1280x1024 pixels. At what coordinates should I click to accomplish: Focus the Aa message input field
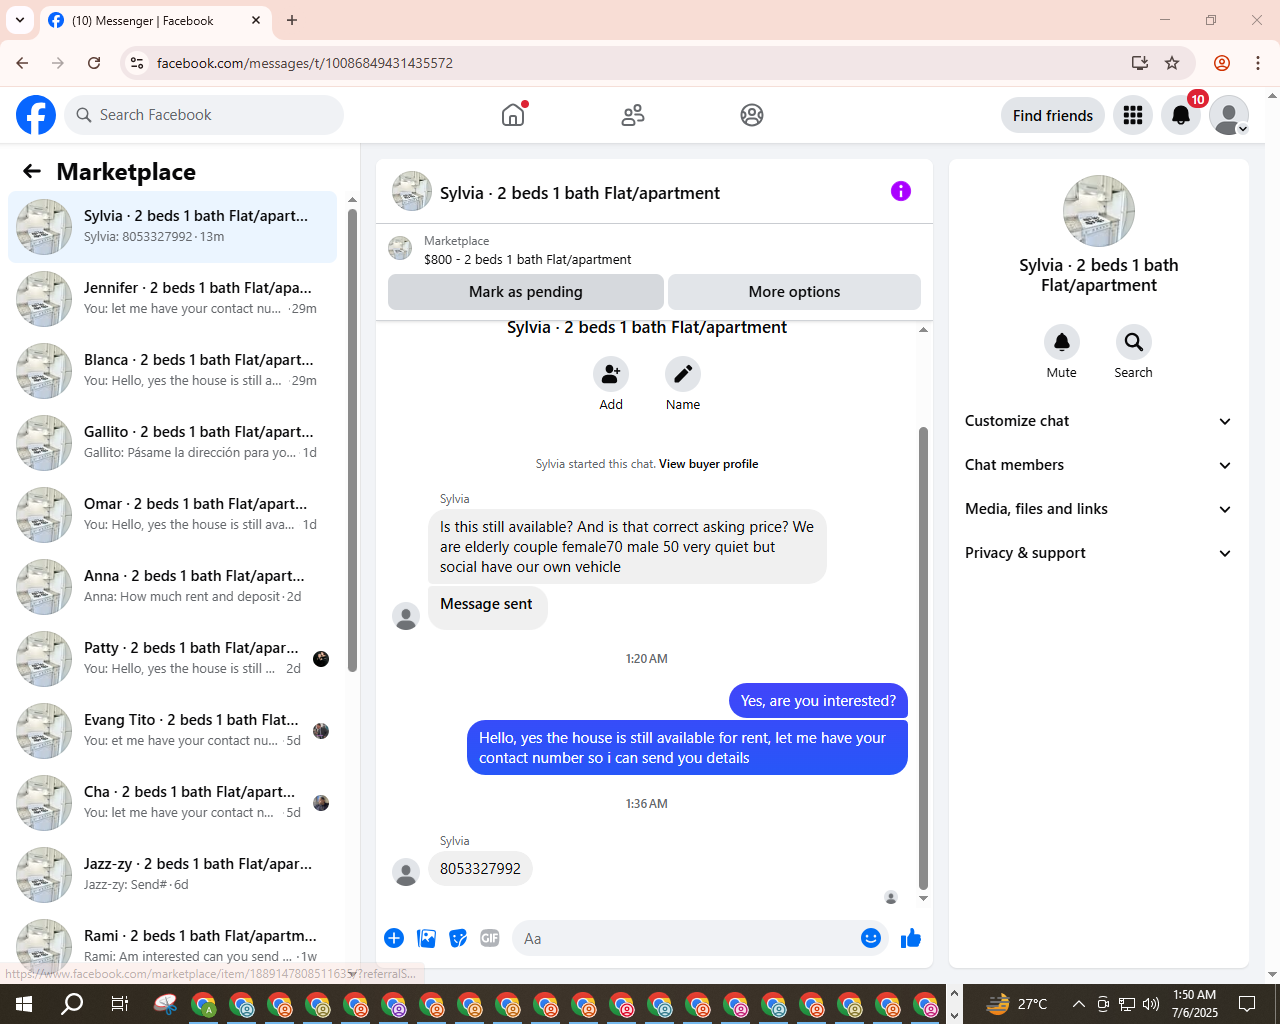pos(686,938)
